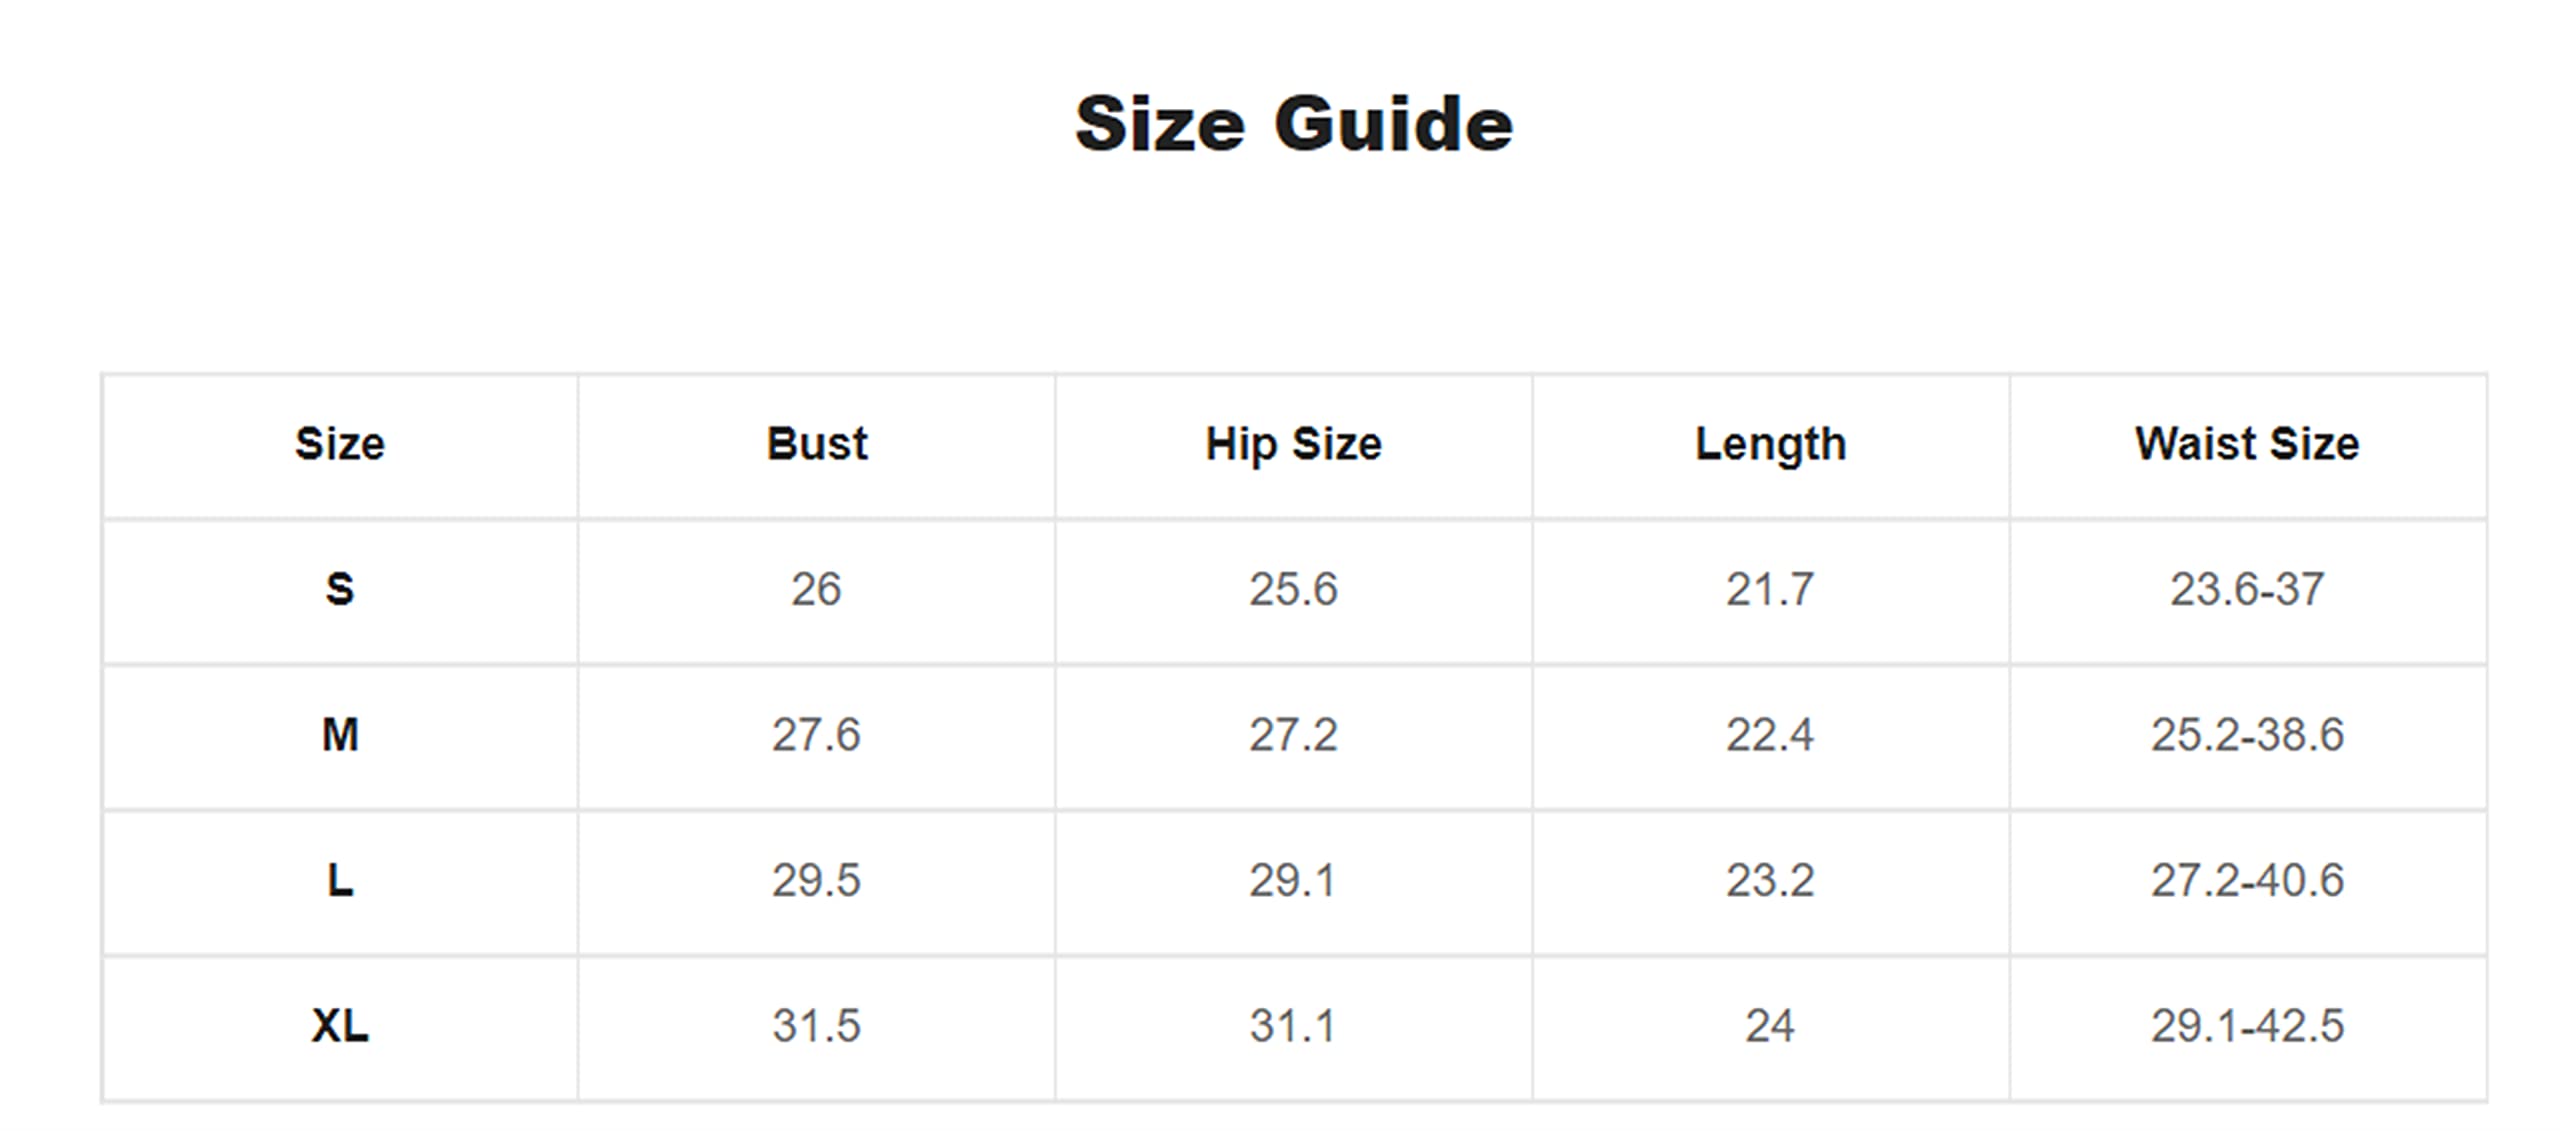The image size is (2560, 1131).
Task: Click waist range 25.2-38.6 cell
Action: tap(2247, 735)
